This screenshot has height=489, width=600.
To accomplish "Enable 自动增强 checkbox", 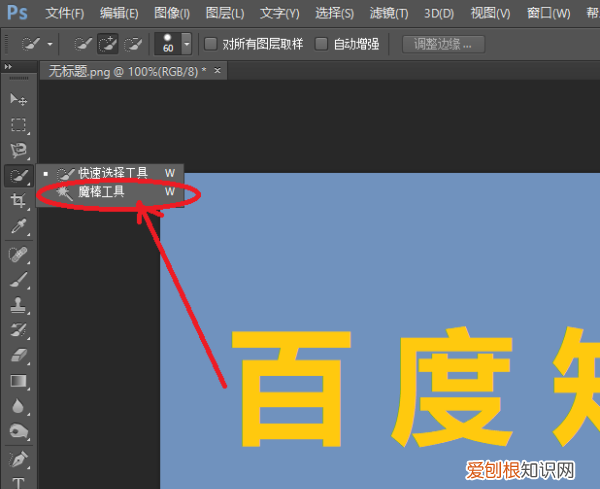I will coord(321,44).
